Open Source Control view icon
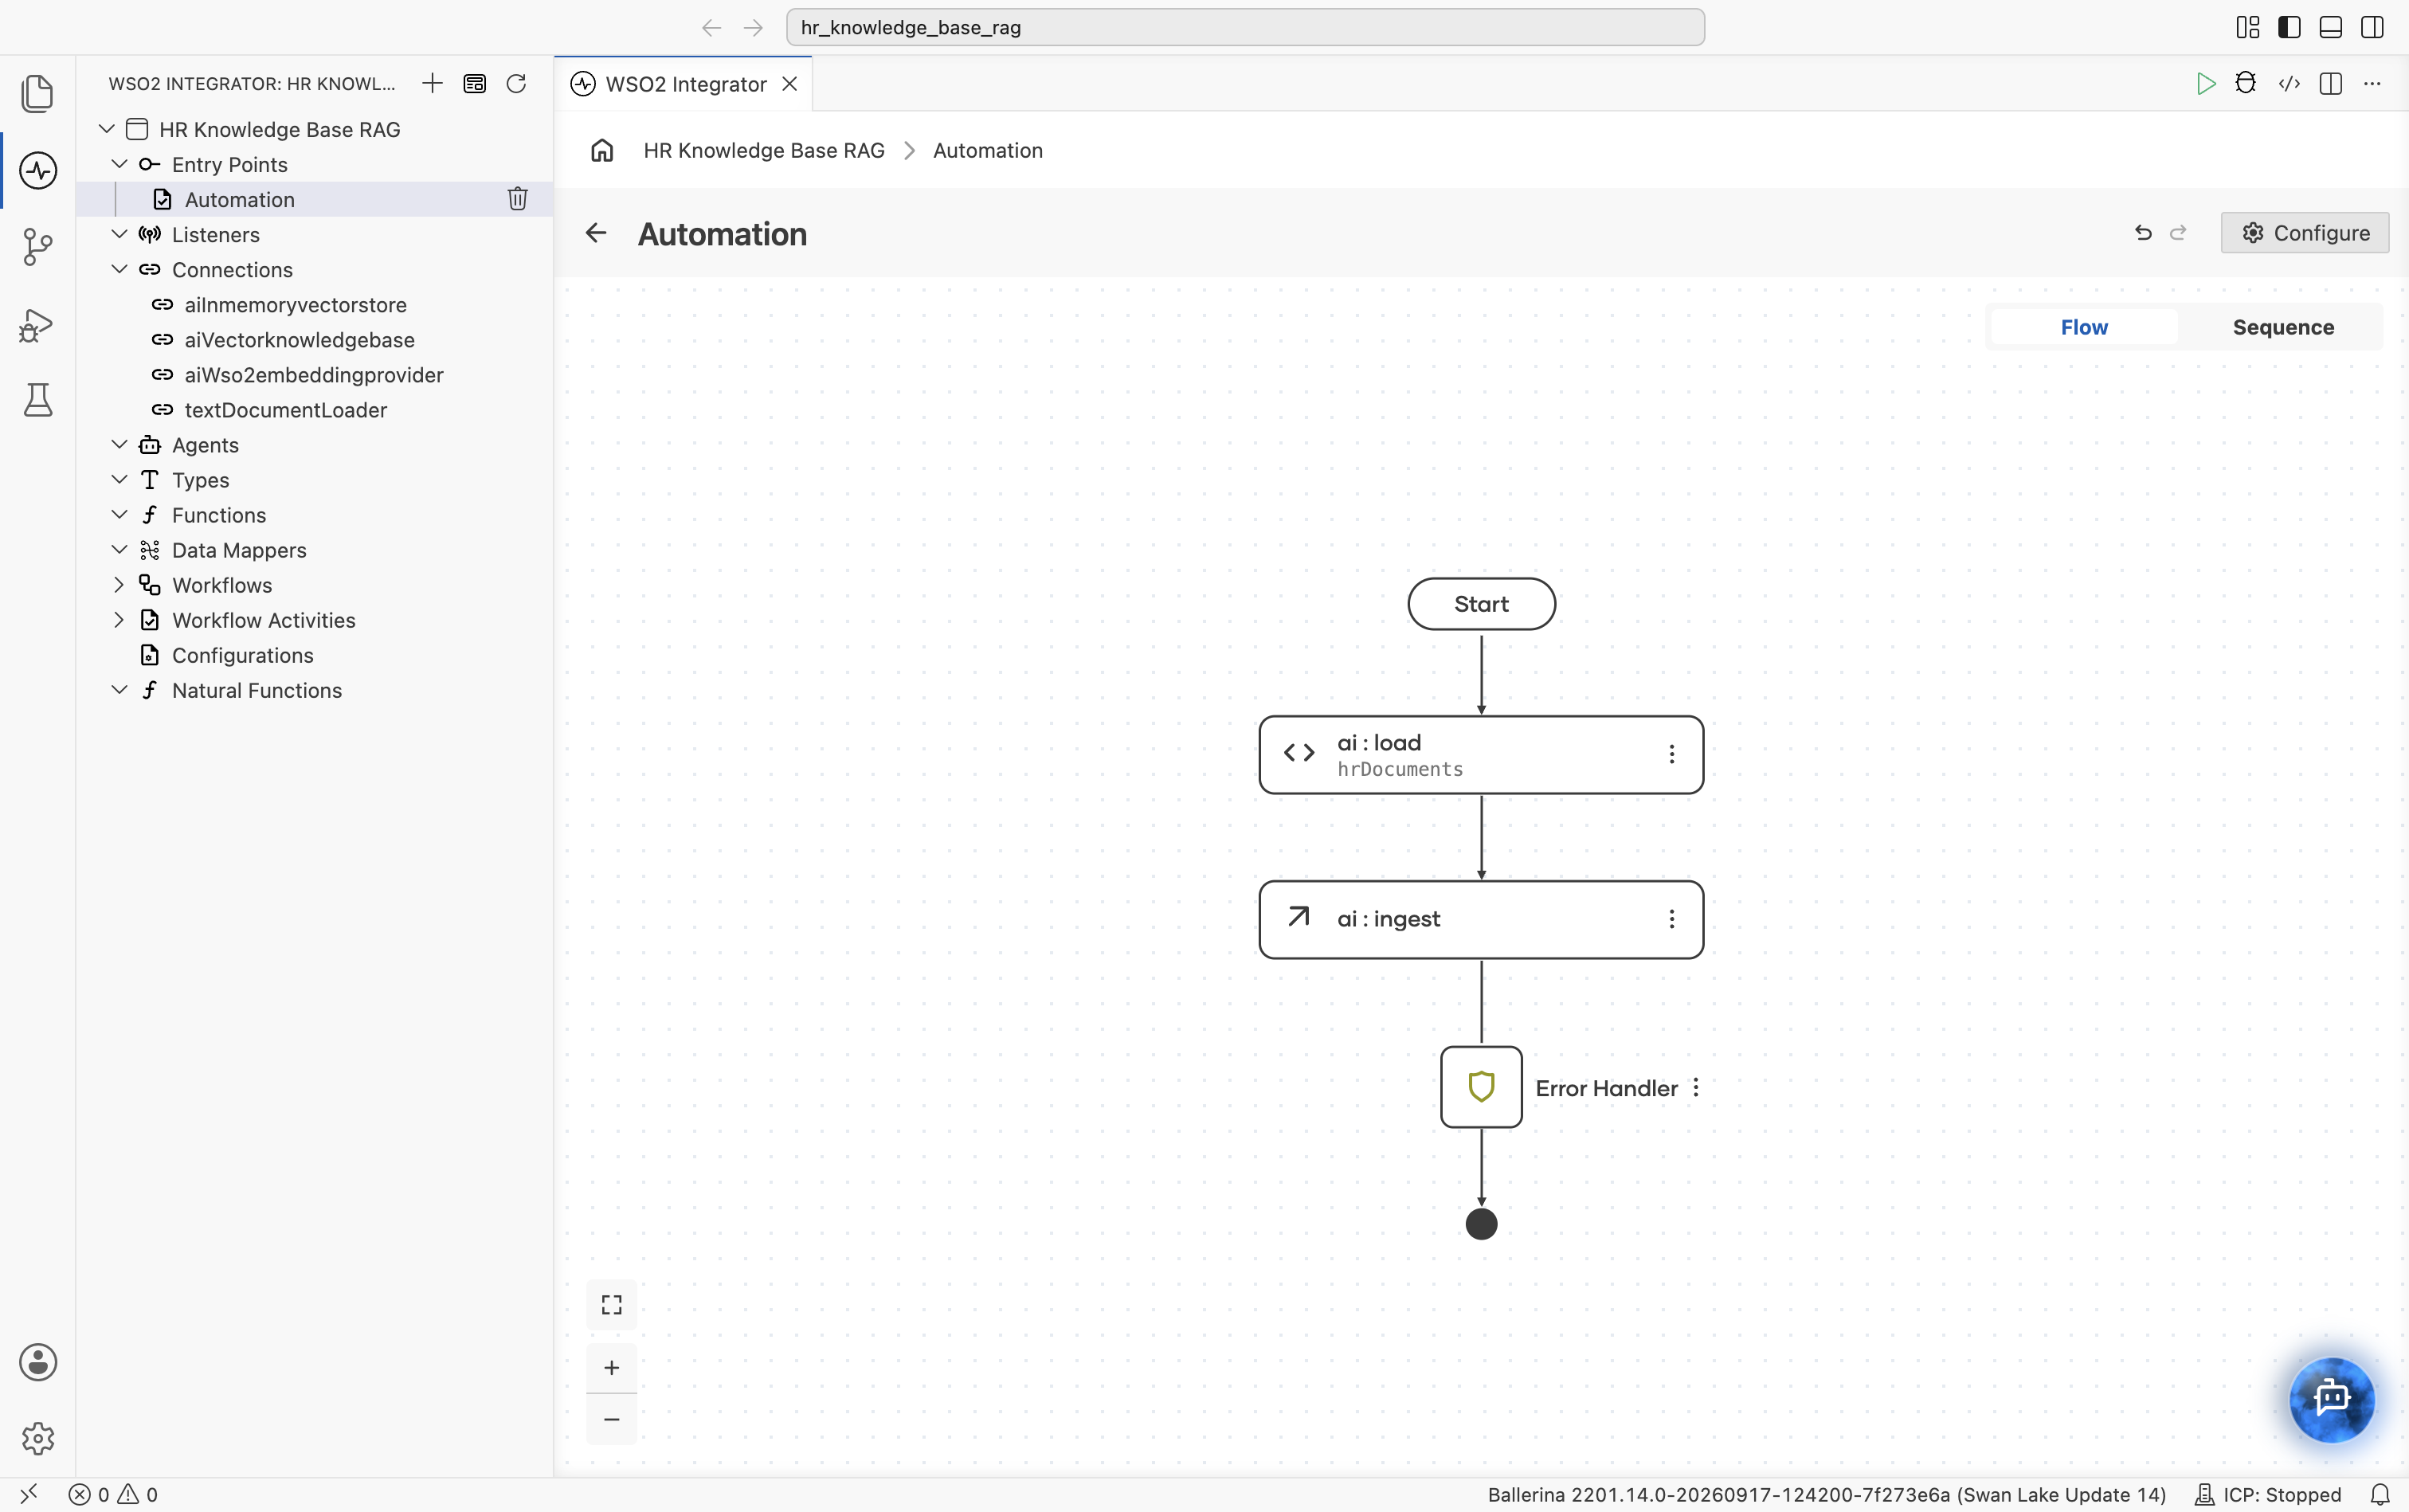 [x=38, y=247]
